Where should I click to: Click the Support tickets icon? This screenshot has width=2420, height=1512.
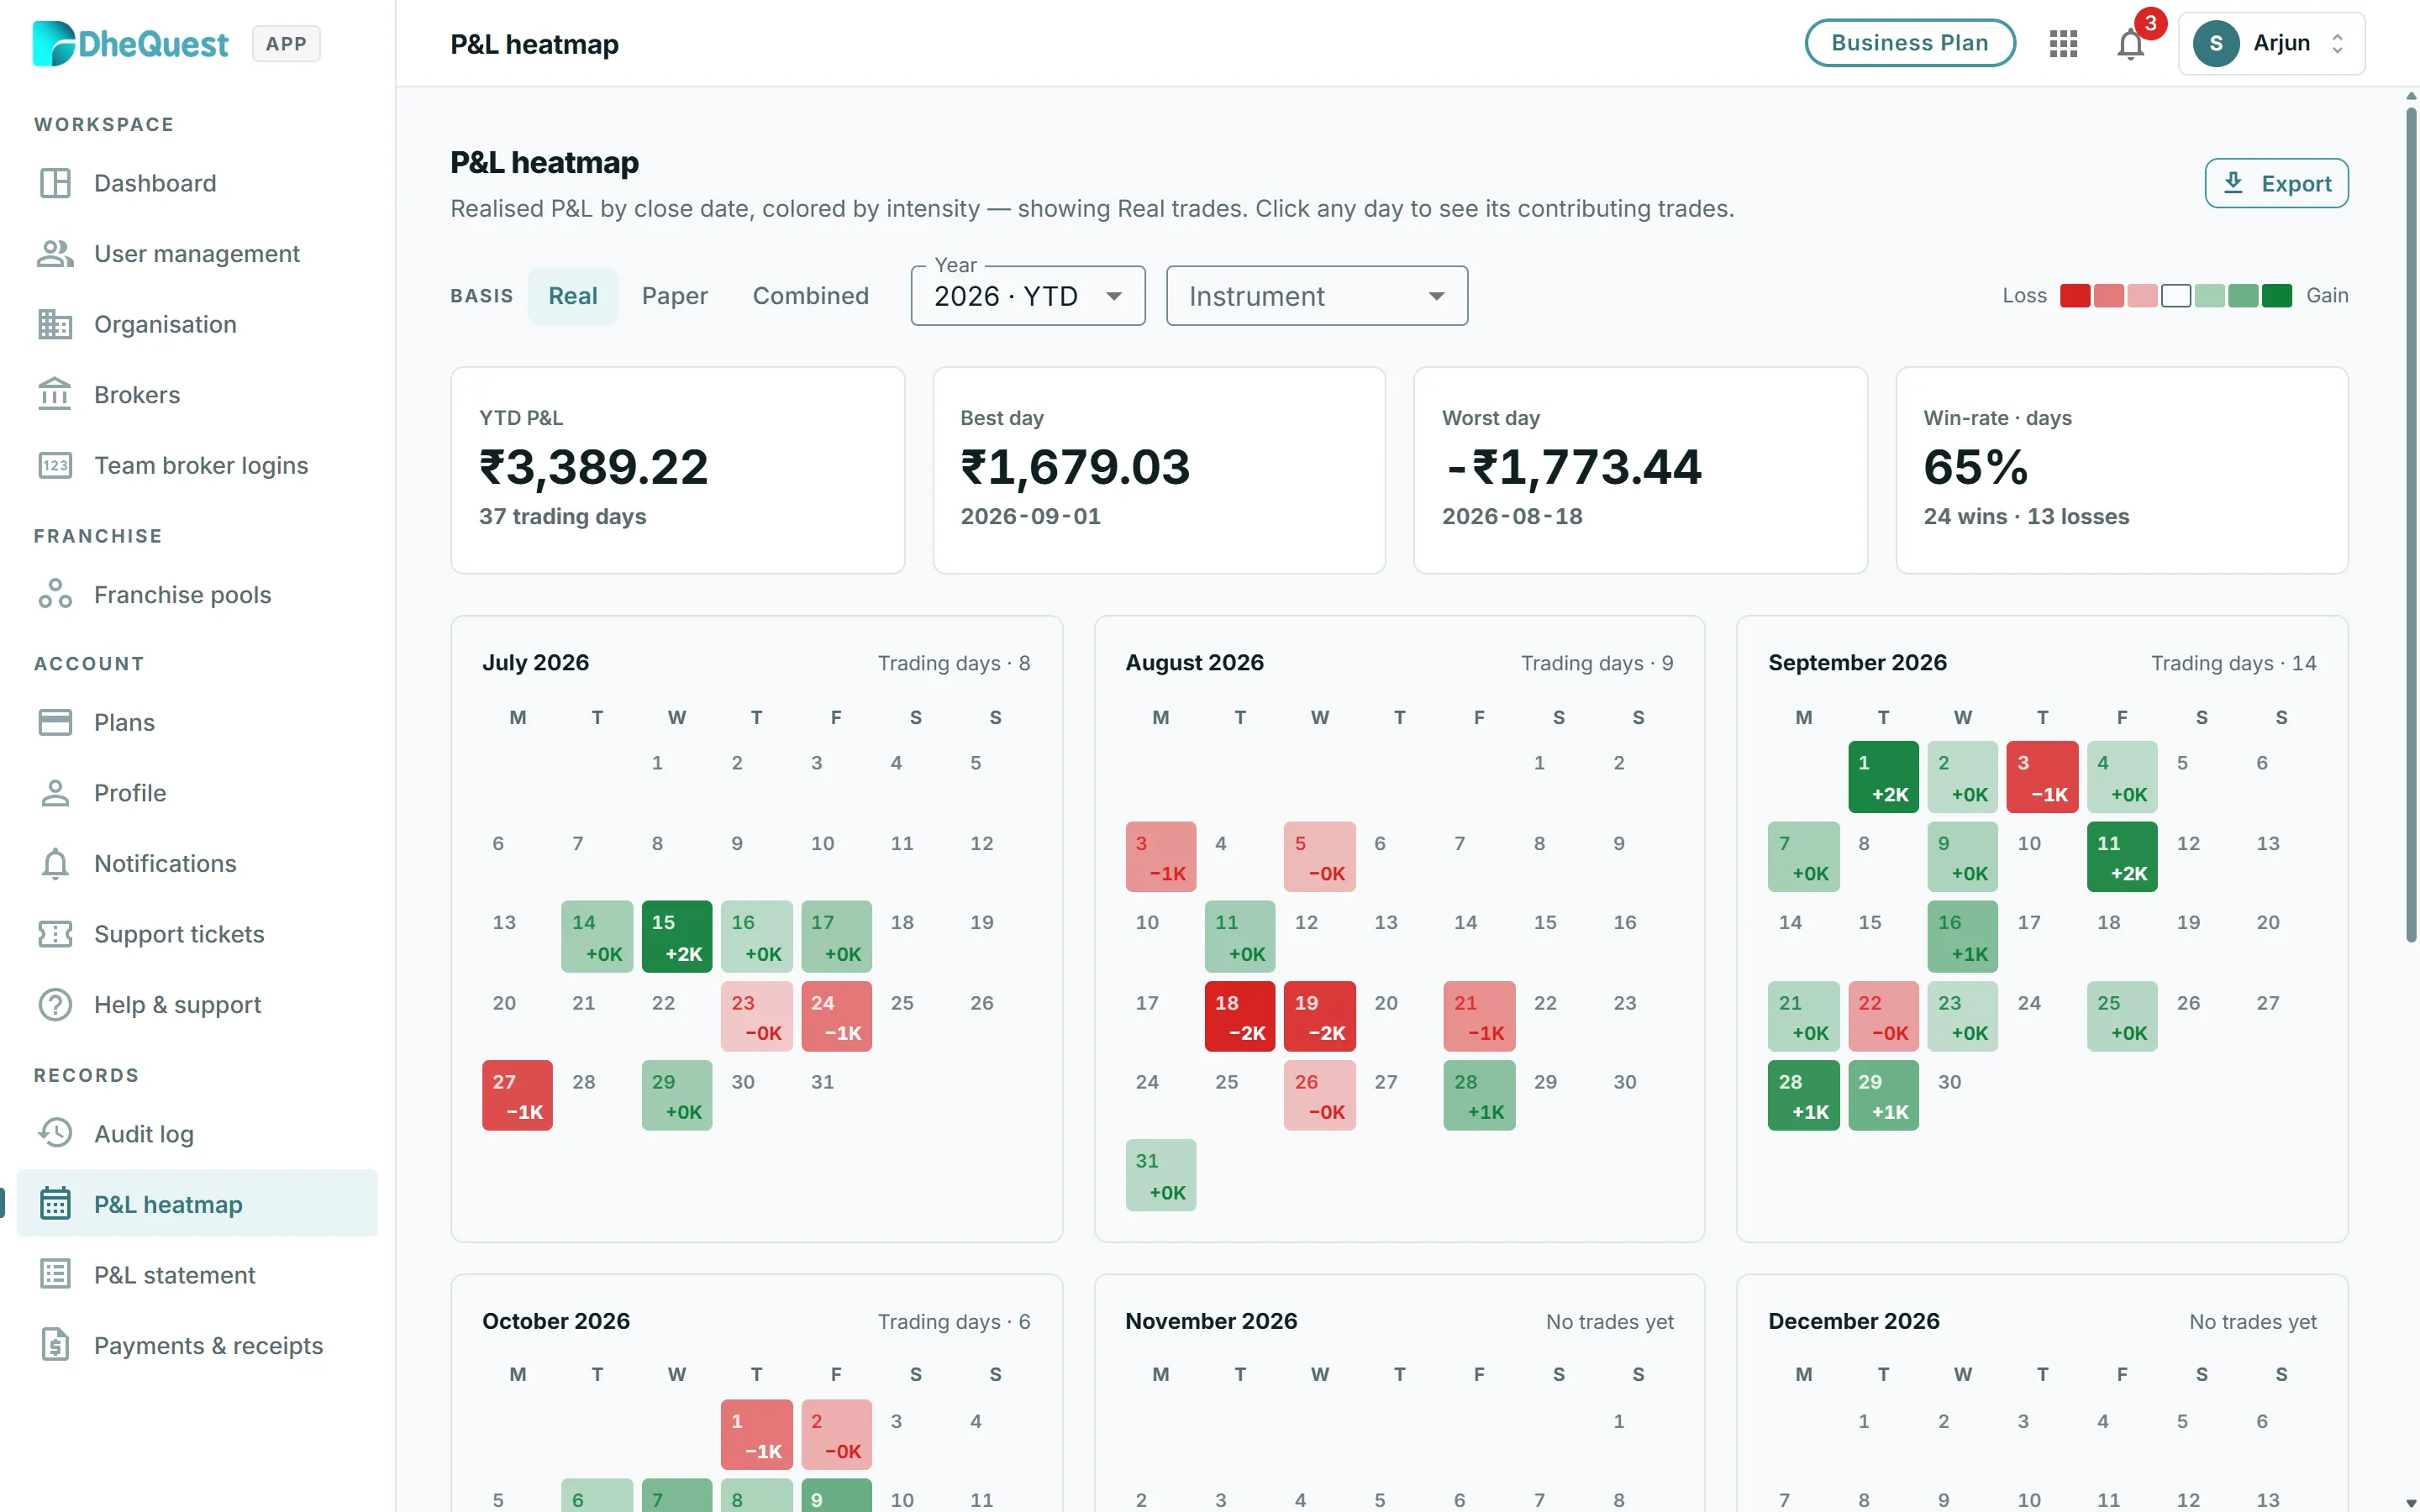[55, 934]
